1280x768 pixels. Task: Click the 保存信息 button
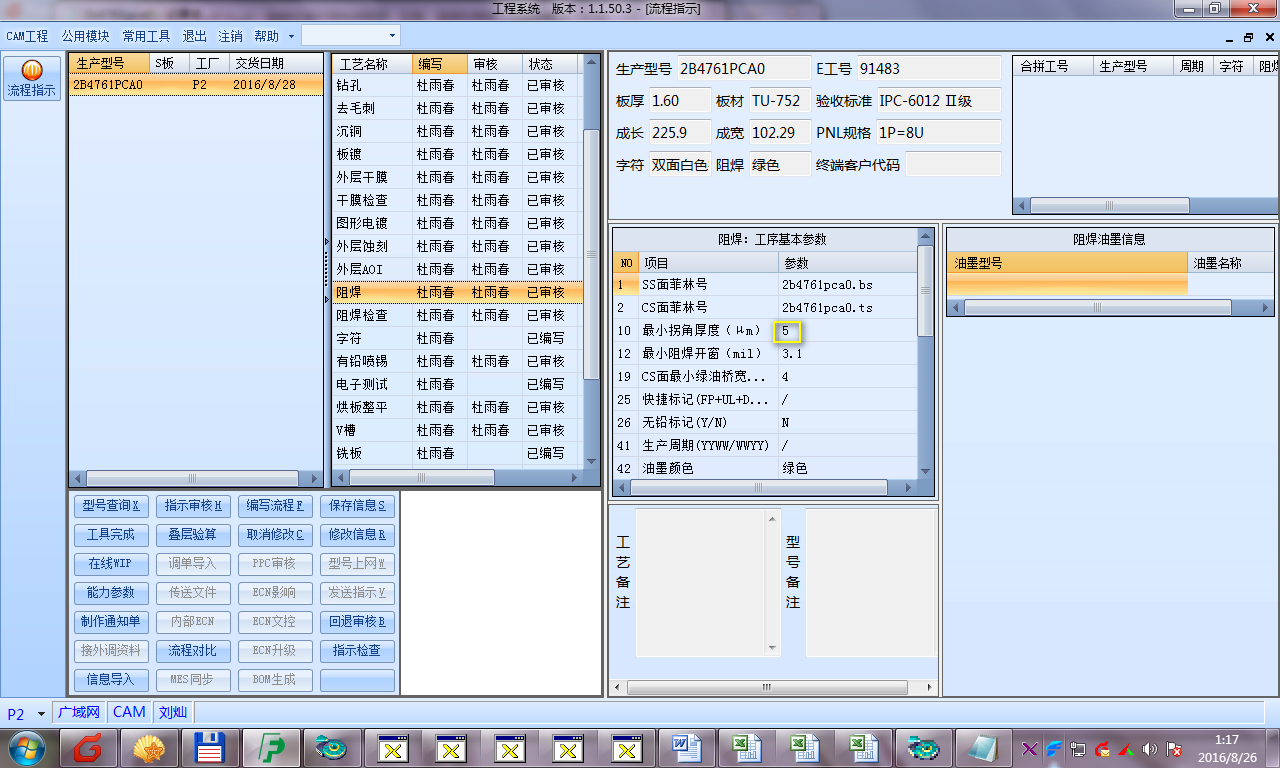tap(357, 506)
